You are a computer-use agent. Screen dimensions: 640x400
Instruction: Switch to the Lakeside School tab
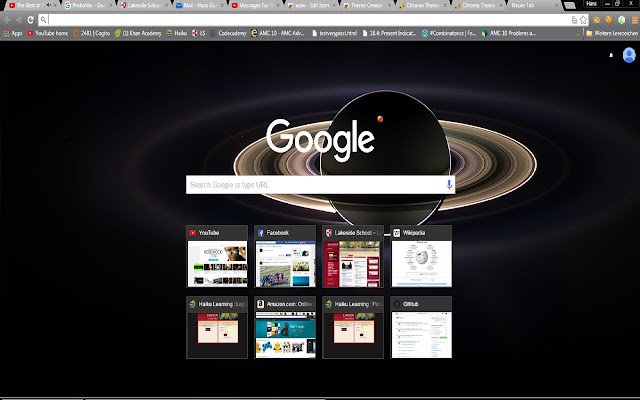144,5
